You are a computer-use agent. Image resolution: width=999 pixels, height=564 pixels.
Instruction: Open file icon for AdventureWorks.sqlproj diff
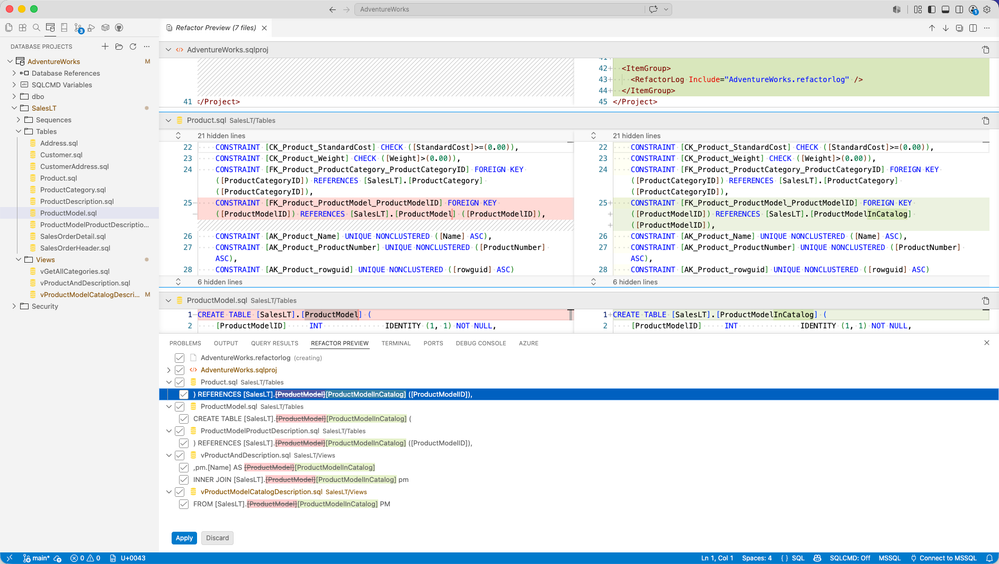pyautogui.click(x=986, y=50)
